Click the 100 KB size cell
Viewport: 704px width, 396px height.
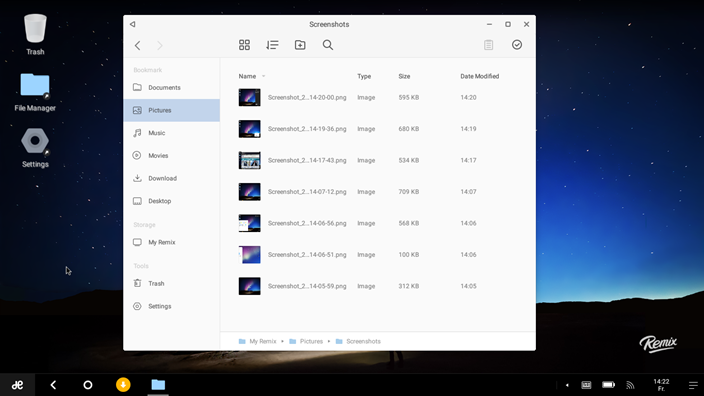point(409,255)
